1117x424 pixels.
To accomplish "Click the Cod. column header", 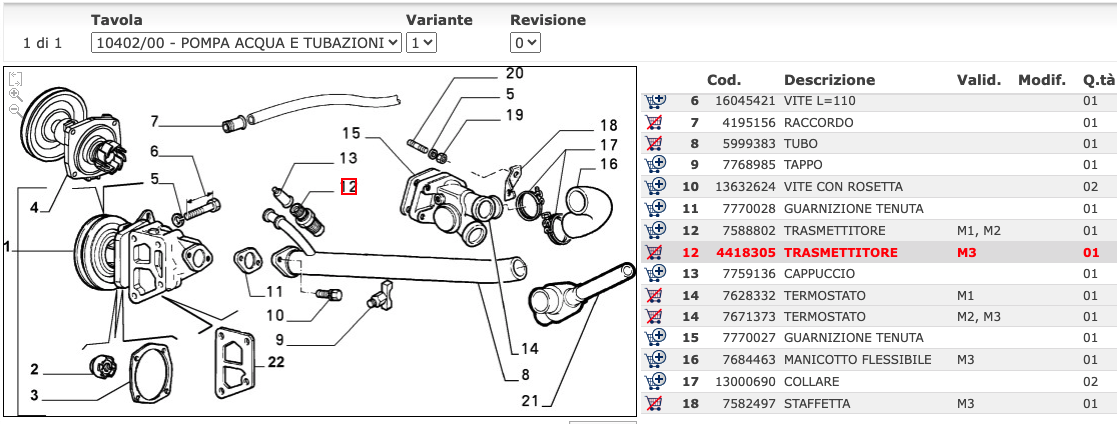I will pos(723,80).
